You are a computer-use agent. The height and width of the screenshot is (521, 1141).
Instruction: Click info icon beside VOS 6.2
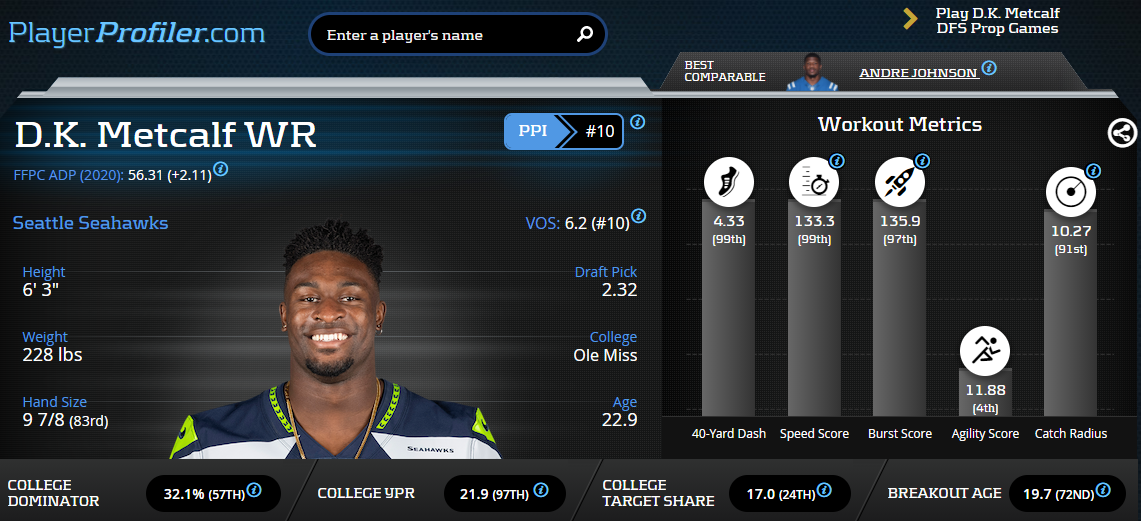[638, 215]
